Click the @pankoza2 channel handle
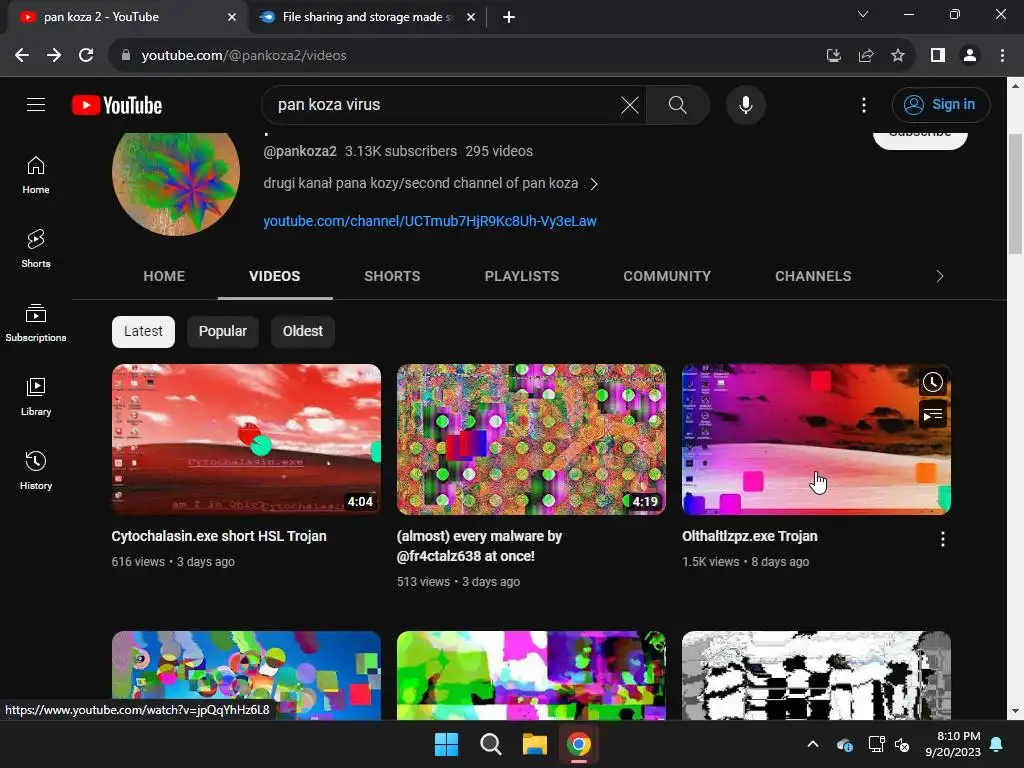Viewport: 1024px width, 768px height. 300,151
